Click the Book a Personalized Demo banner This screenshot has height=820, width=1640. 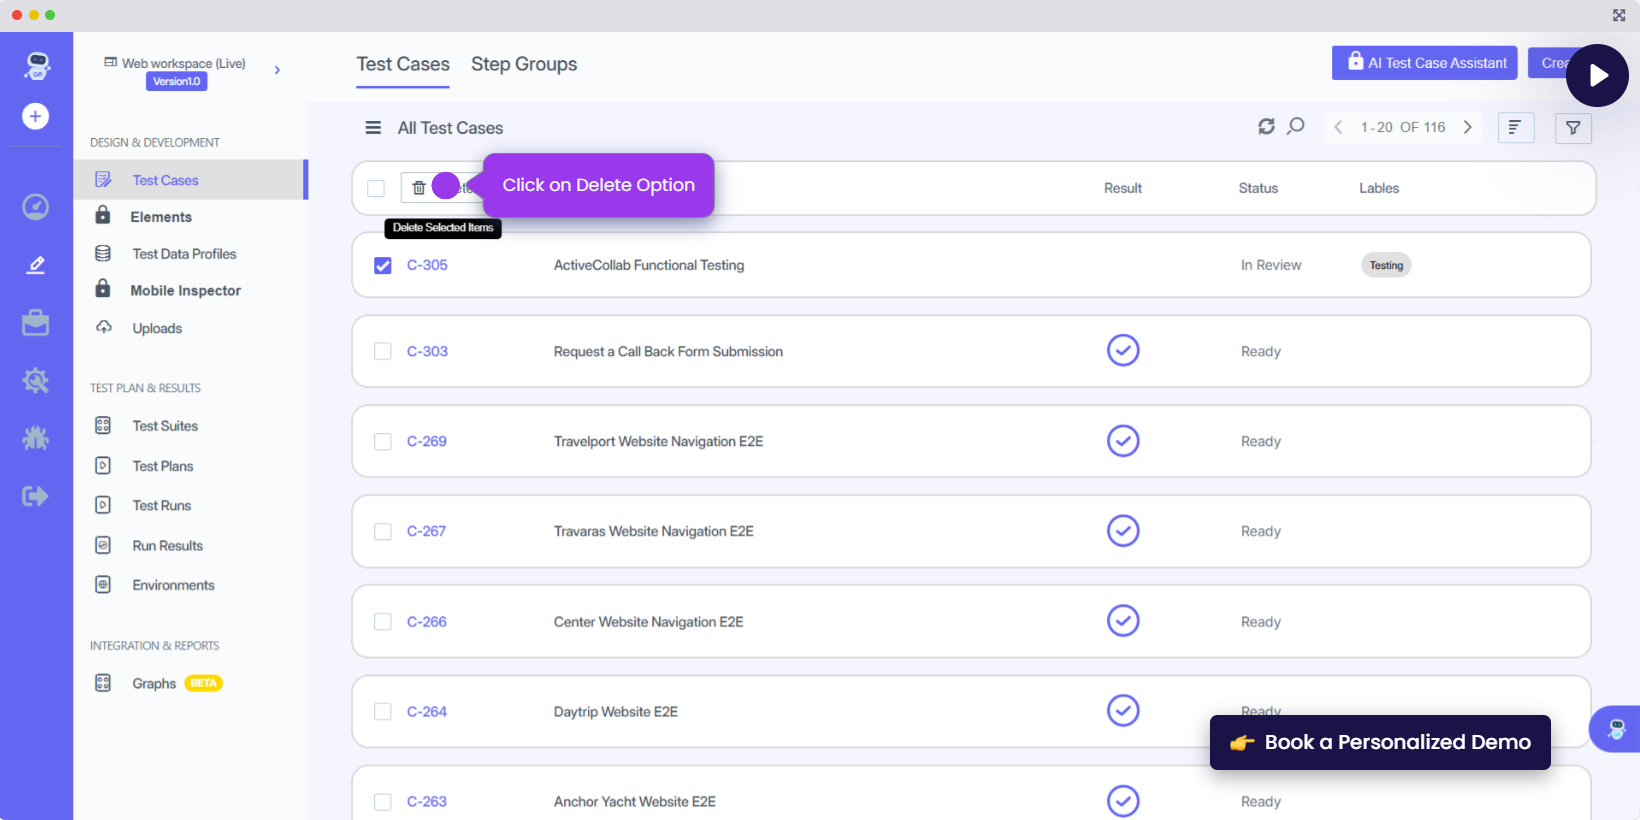[x=1380, y=742]
